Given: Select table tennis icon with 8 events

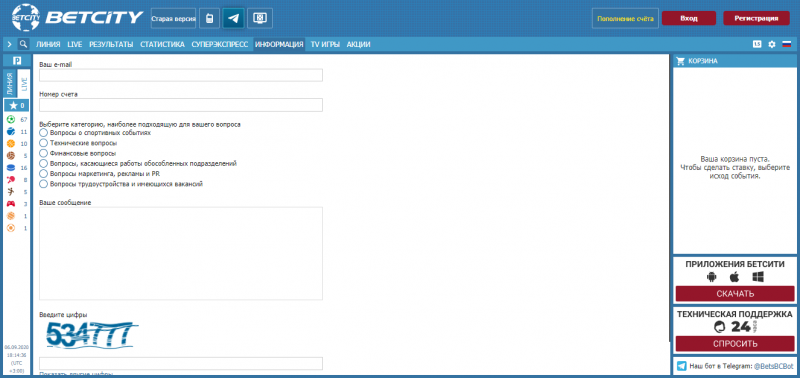Looking at the screenshot, I should point(11,180).
